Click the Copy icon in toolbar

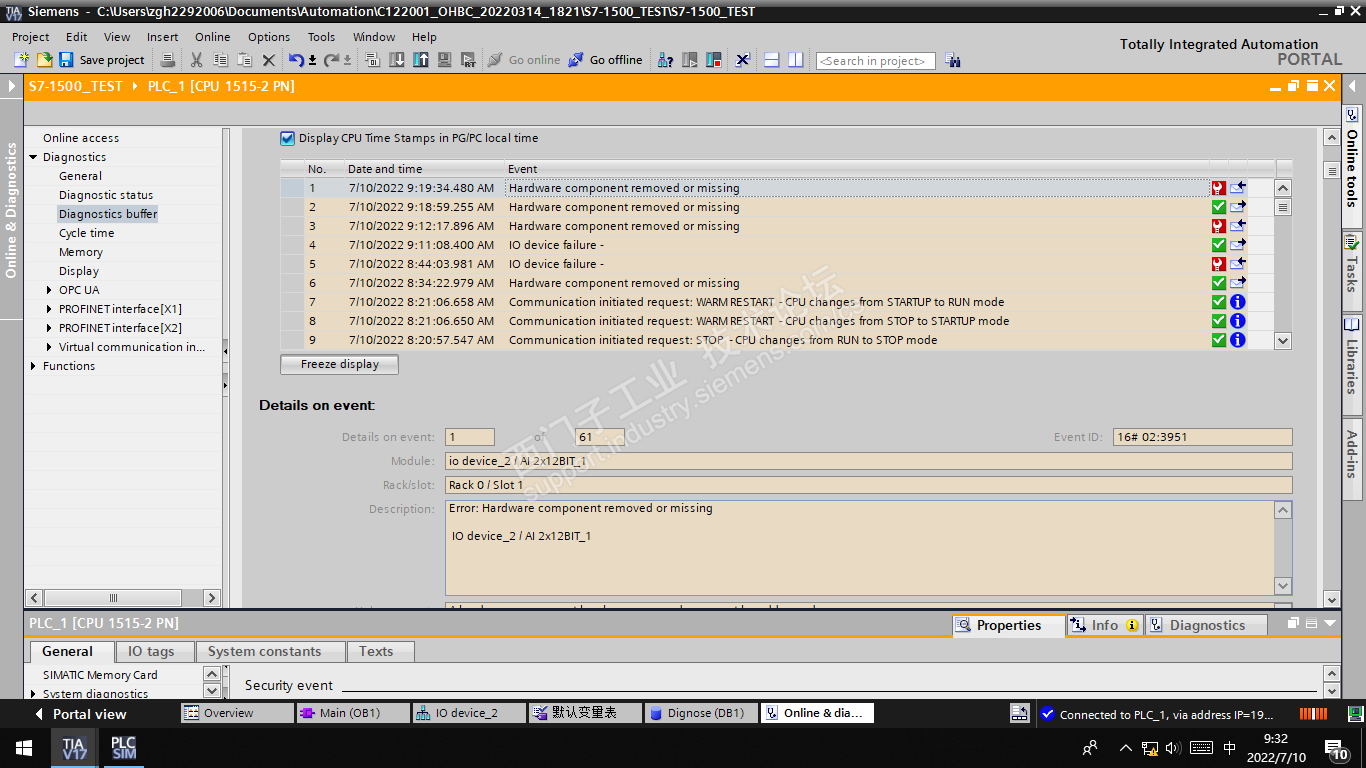[221, 60]
